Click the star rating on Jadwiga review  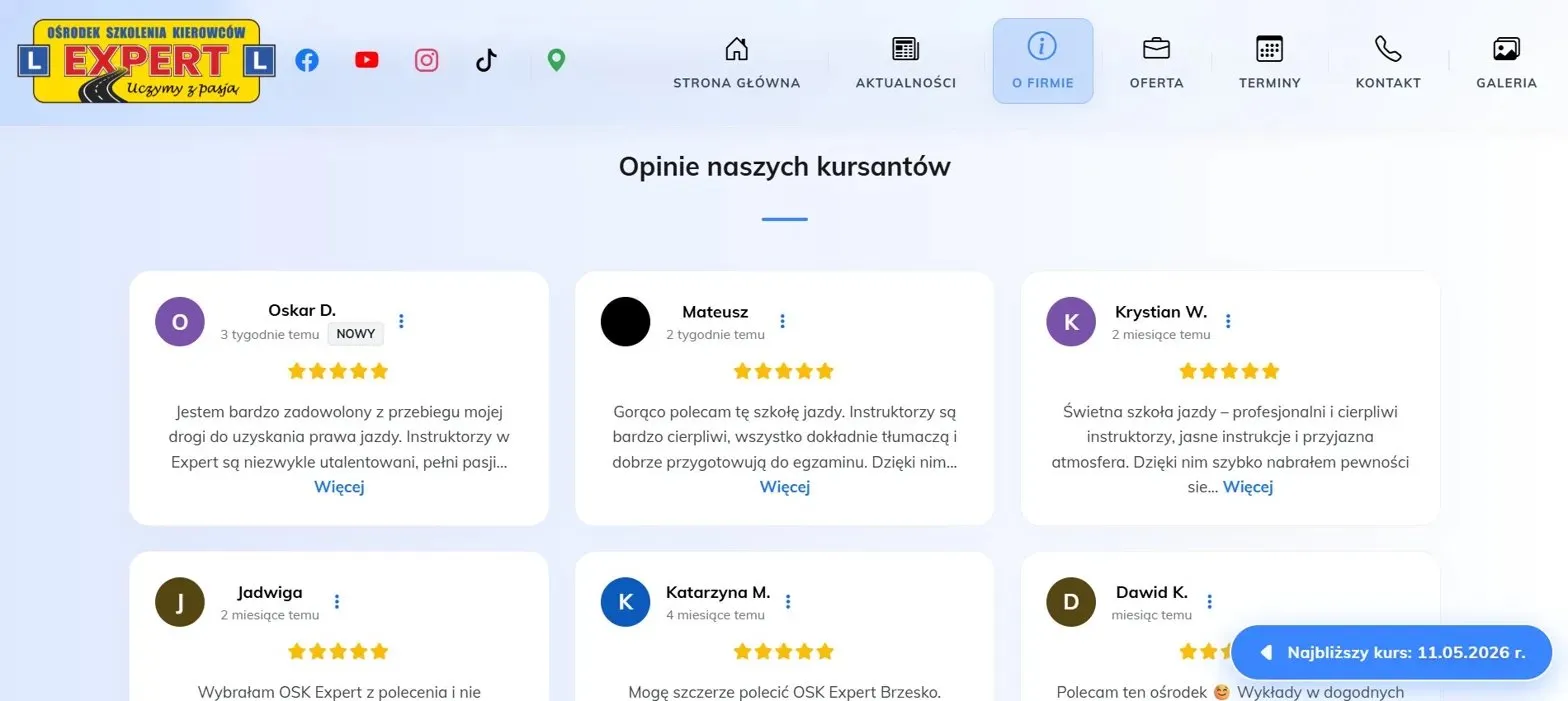coord(338,652)
